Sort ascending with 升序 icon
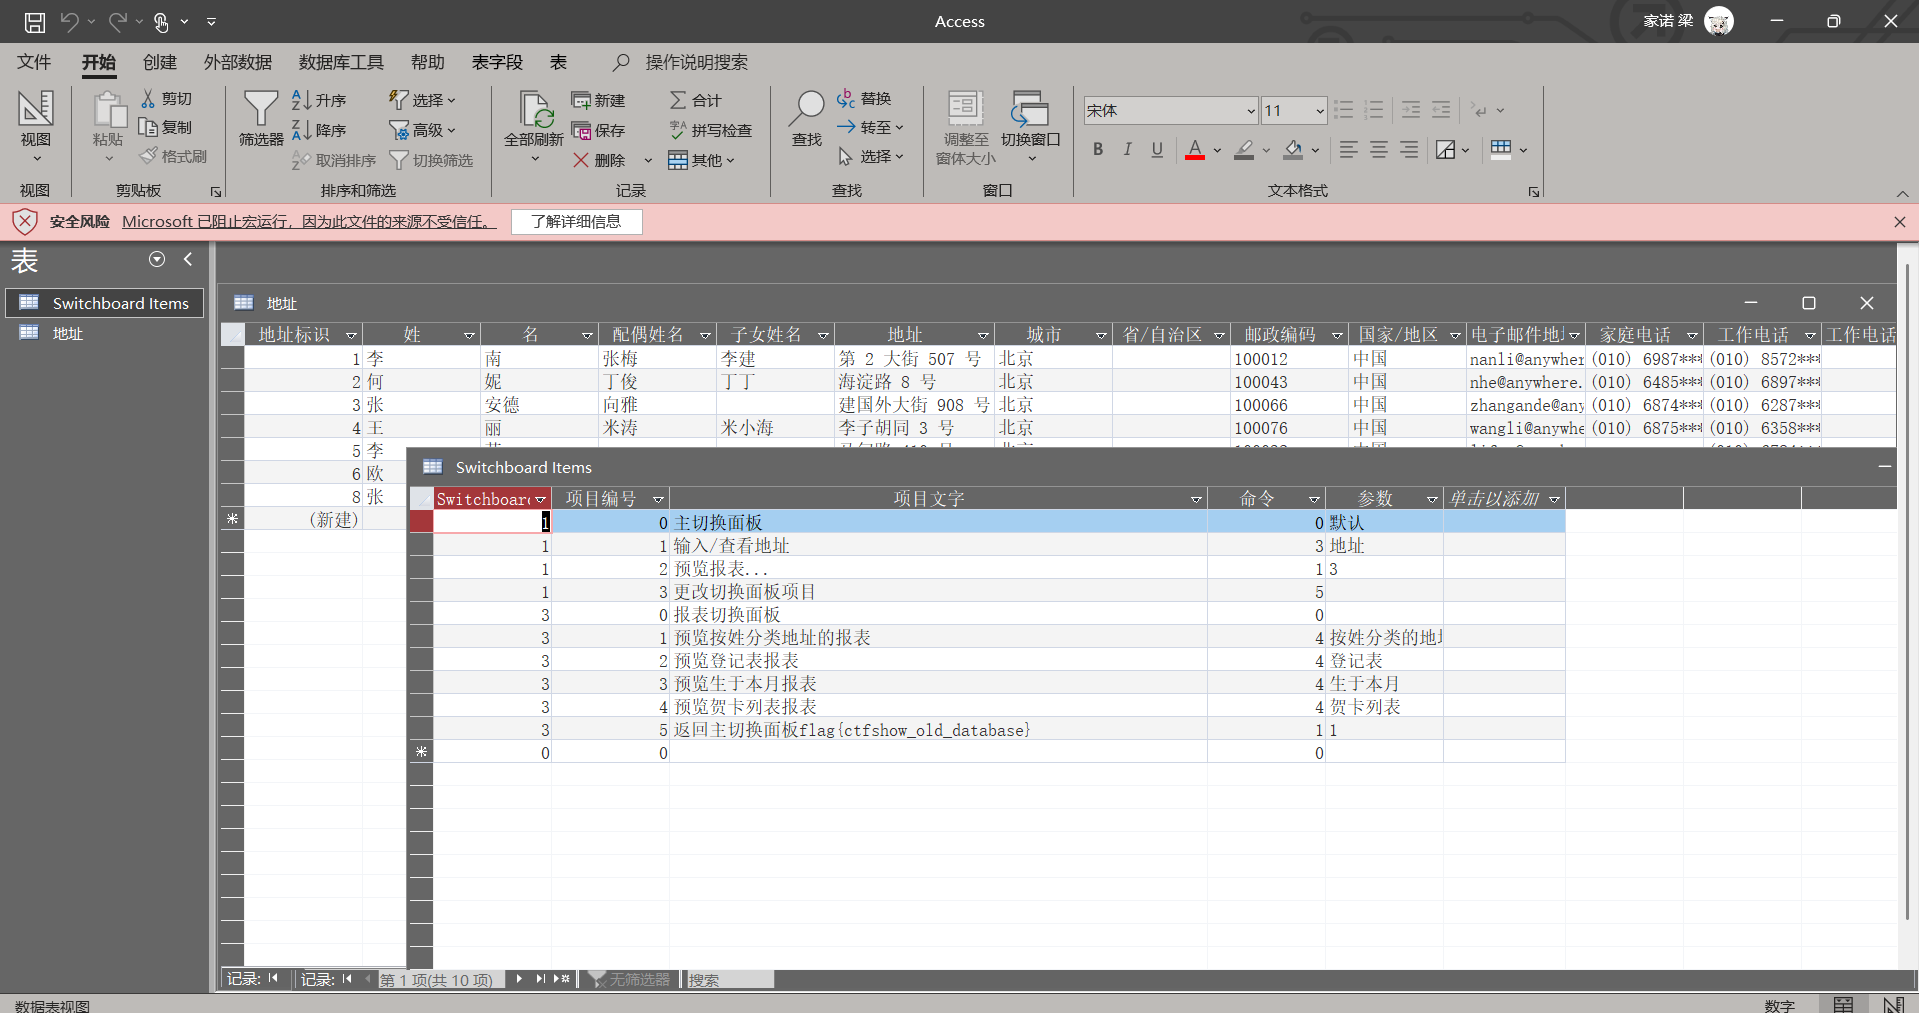This screenshot has height=1013, width=1919. [x=301, y=99]
